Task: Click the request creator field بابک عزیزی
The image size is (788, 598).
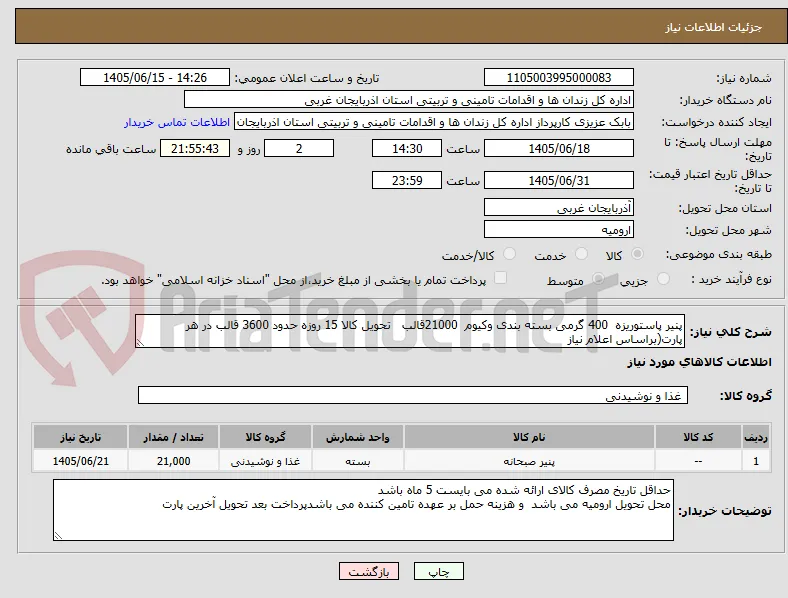Action: coord(434,122)
